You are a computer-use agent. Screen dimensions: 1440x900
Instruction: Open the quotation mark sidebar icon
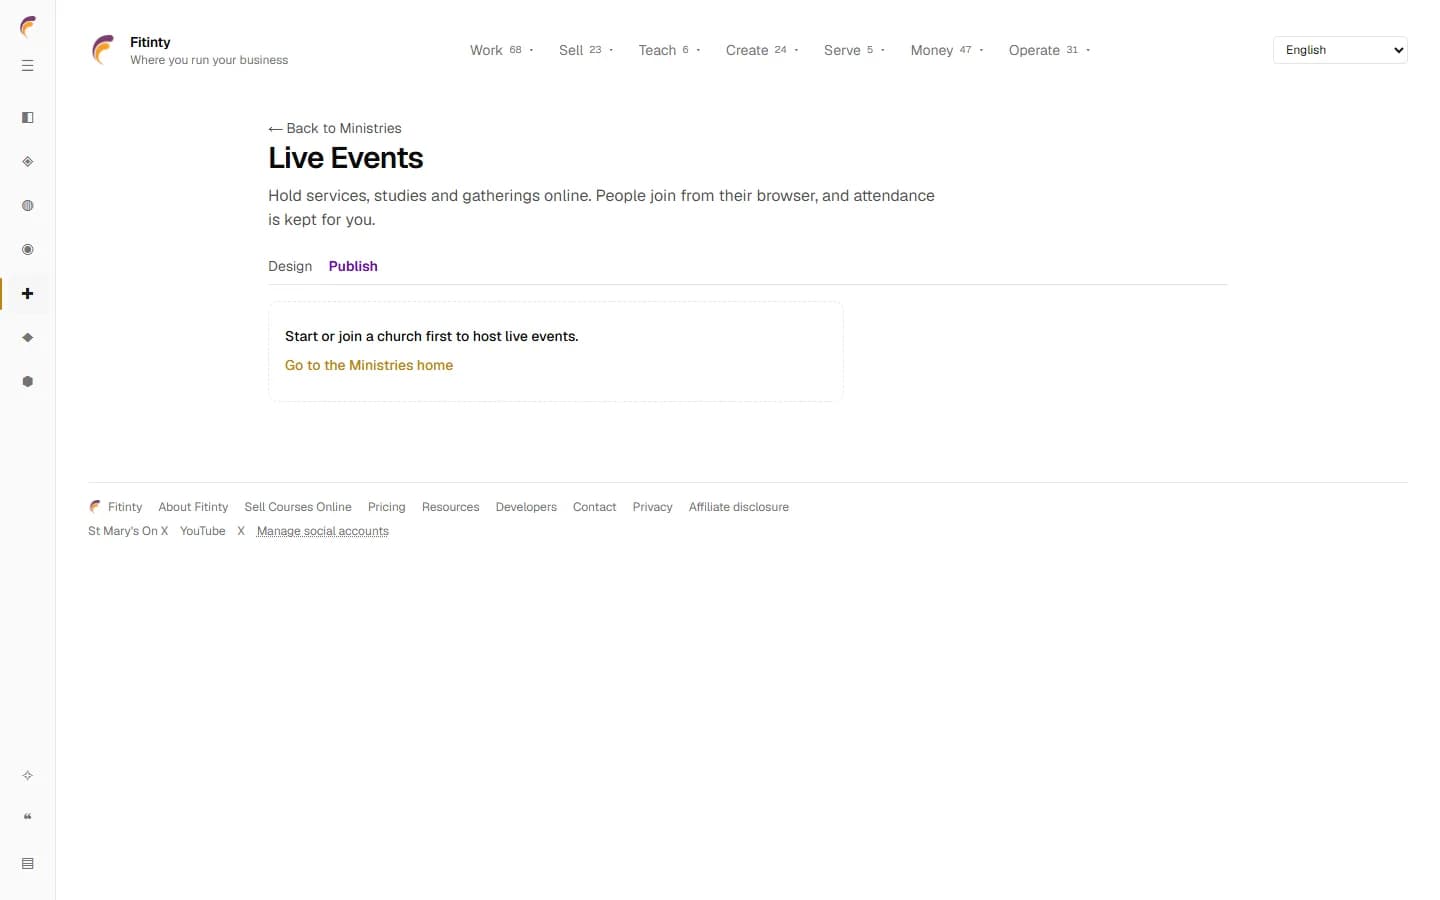28,818
